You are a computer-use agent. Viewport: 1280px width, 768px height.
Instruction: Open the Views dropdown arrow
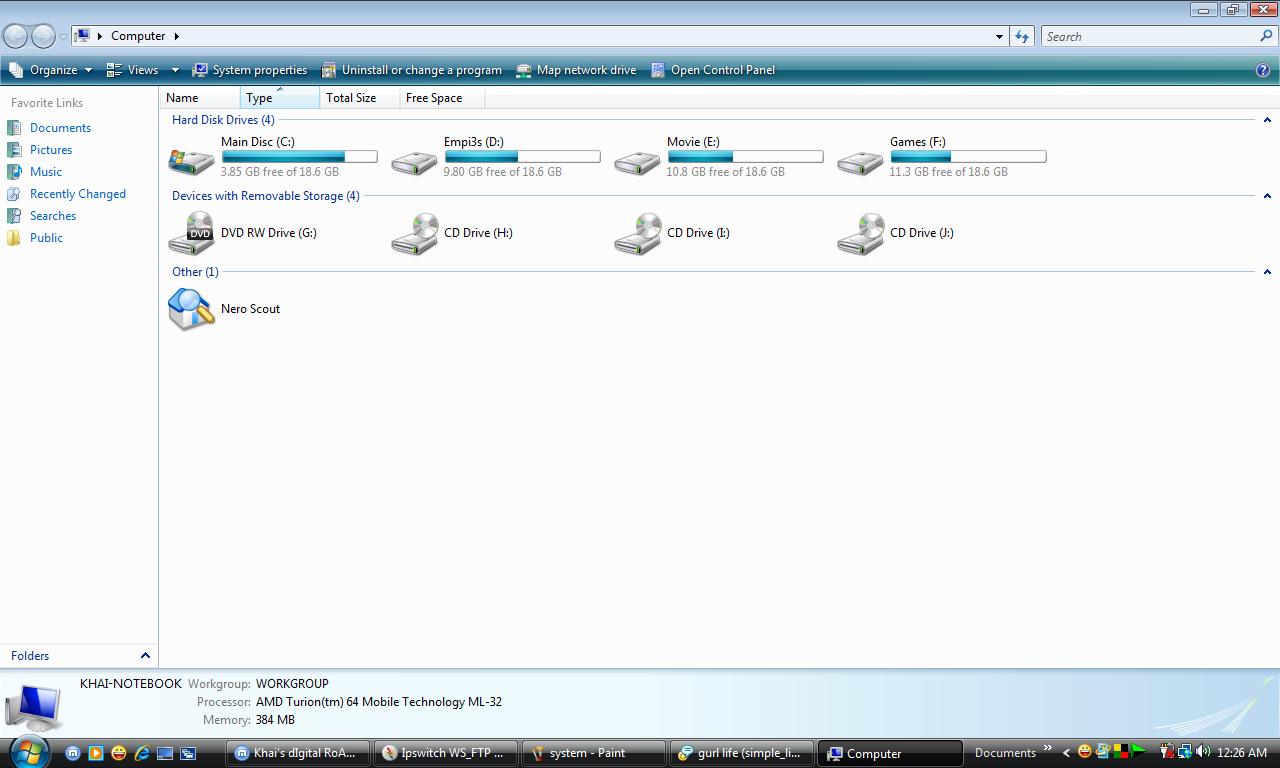click(x=175, y=70)
